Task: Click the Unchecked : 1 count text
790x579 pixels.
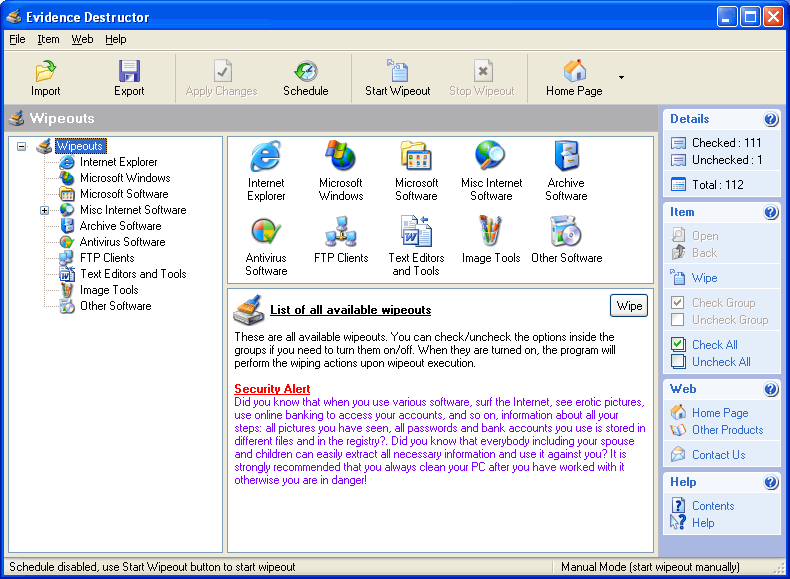Action: tap(727, 160)
